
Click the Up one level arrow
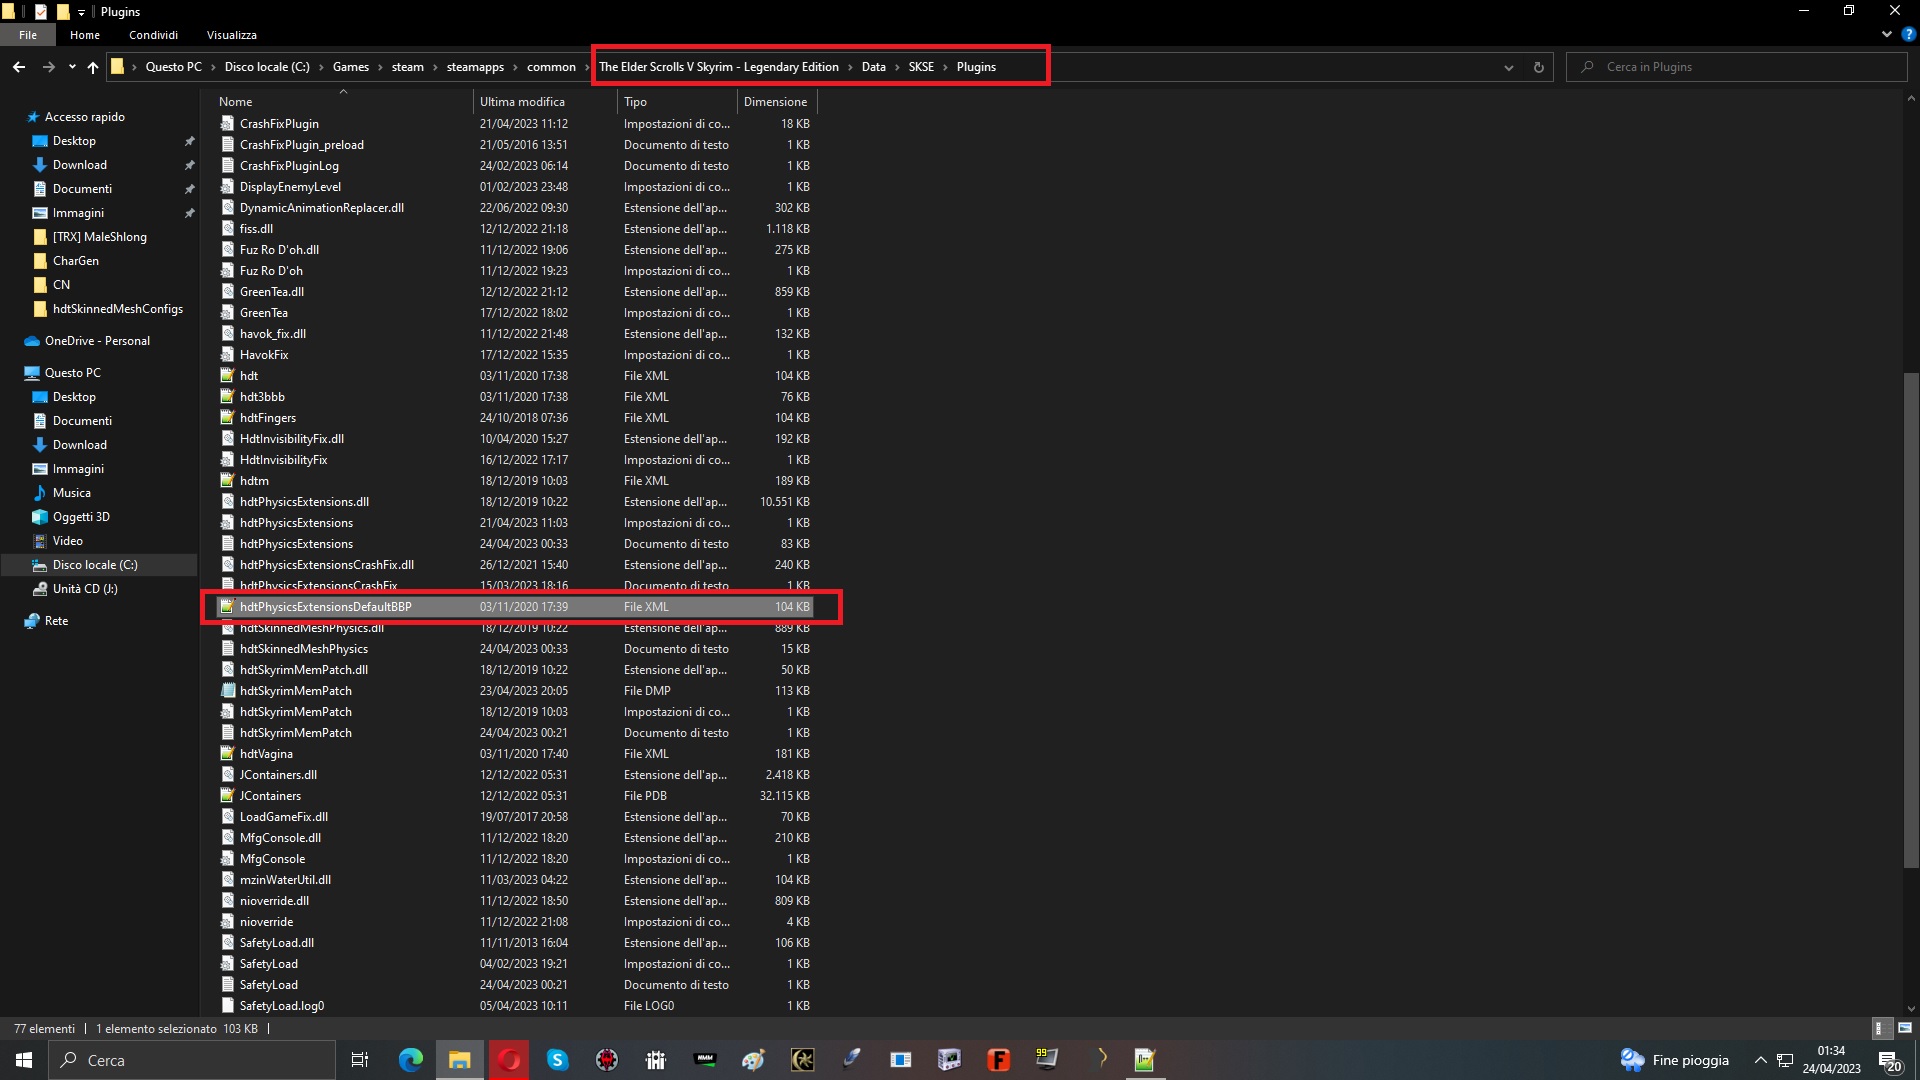tap(93, 67)
